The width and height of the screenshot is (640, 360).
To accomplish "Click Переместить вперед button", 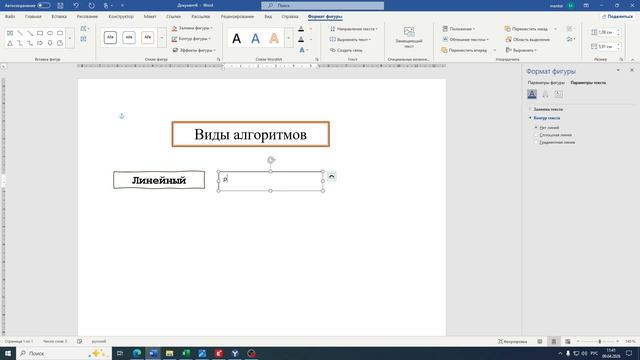I will [x=464, y=50].
